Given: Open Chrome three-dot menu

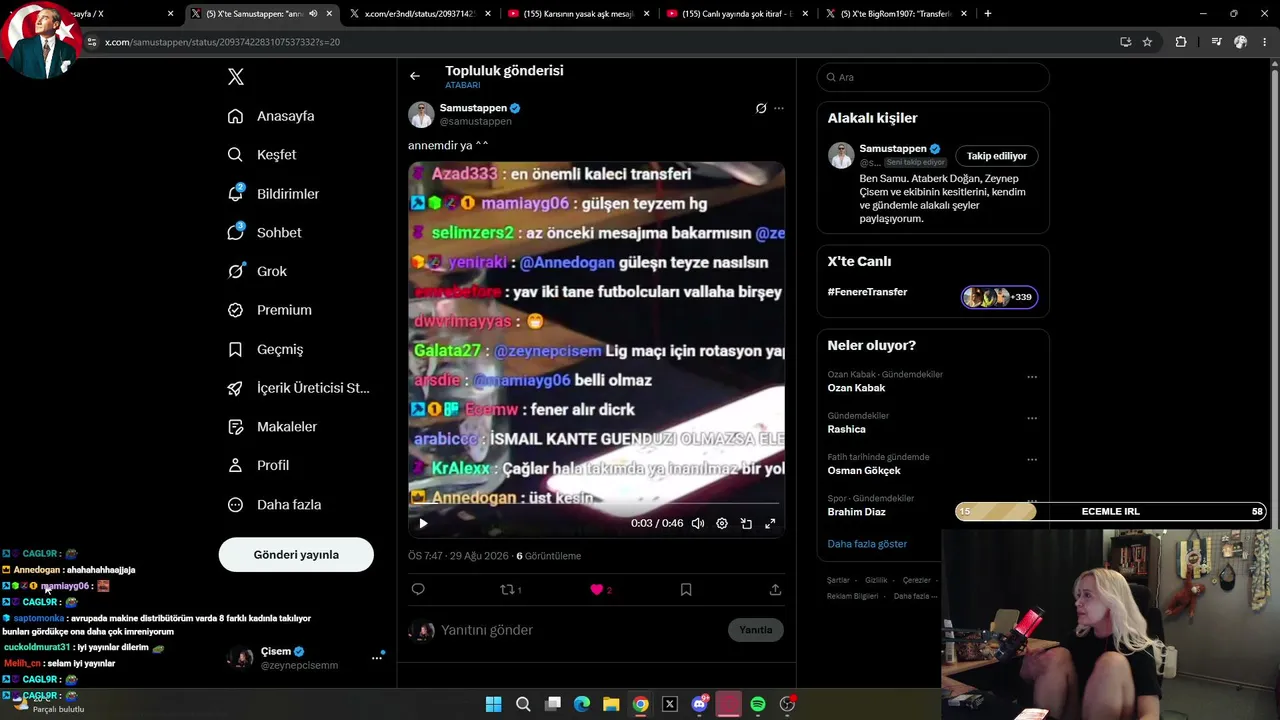Looking at the screenshot, I should tap(1265, 42).
